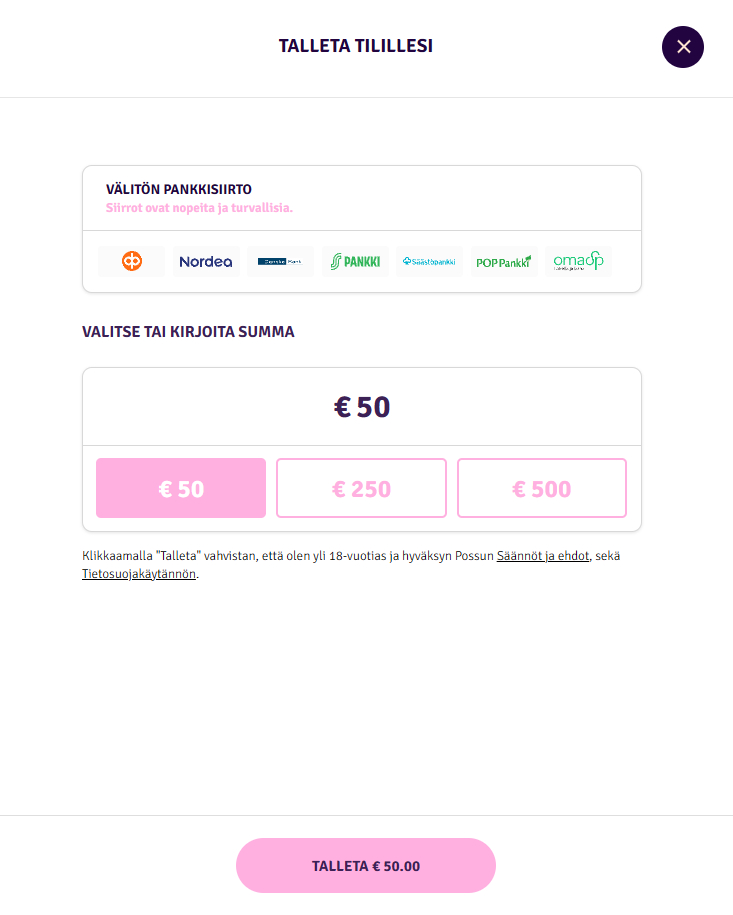
Task: Choose Nordea as the bank
Action: coord(206,261)
